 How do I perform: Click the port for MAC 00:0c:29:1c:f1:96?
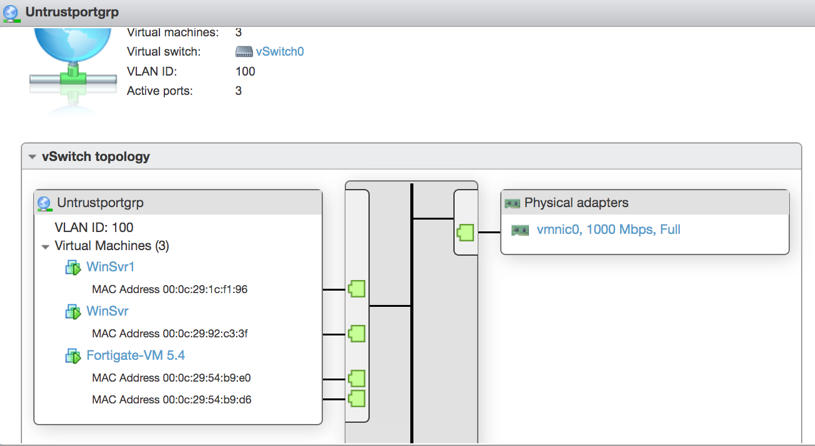(357, 289)
